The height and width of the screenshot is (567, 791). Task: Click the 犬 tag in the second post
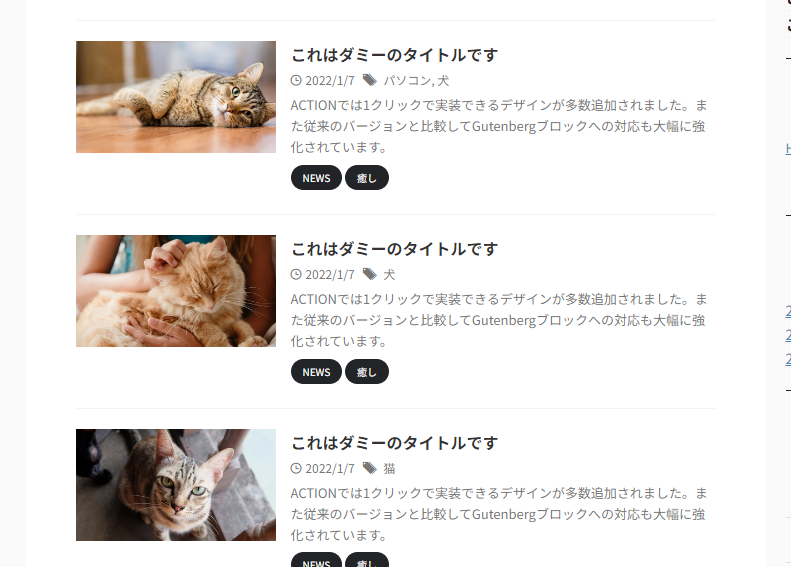389,274
